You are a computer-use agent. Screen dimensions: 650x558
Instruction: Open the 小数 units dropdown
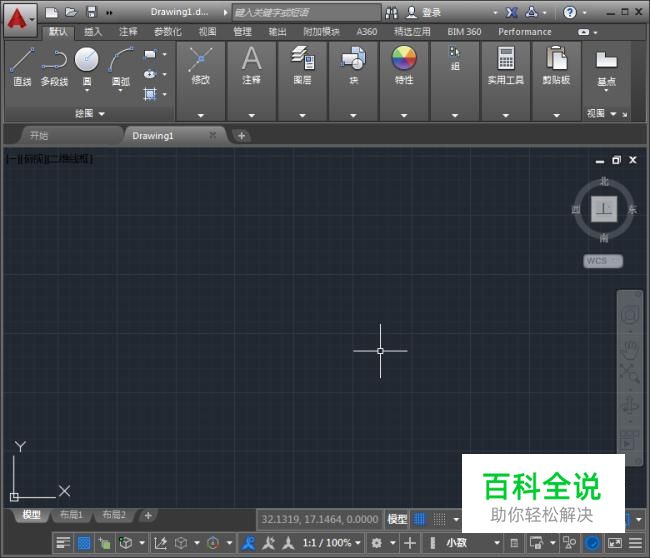tap(471, 543)
